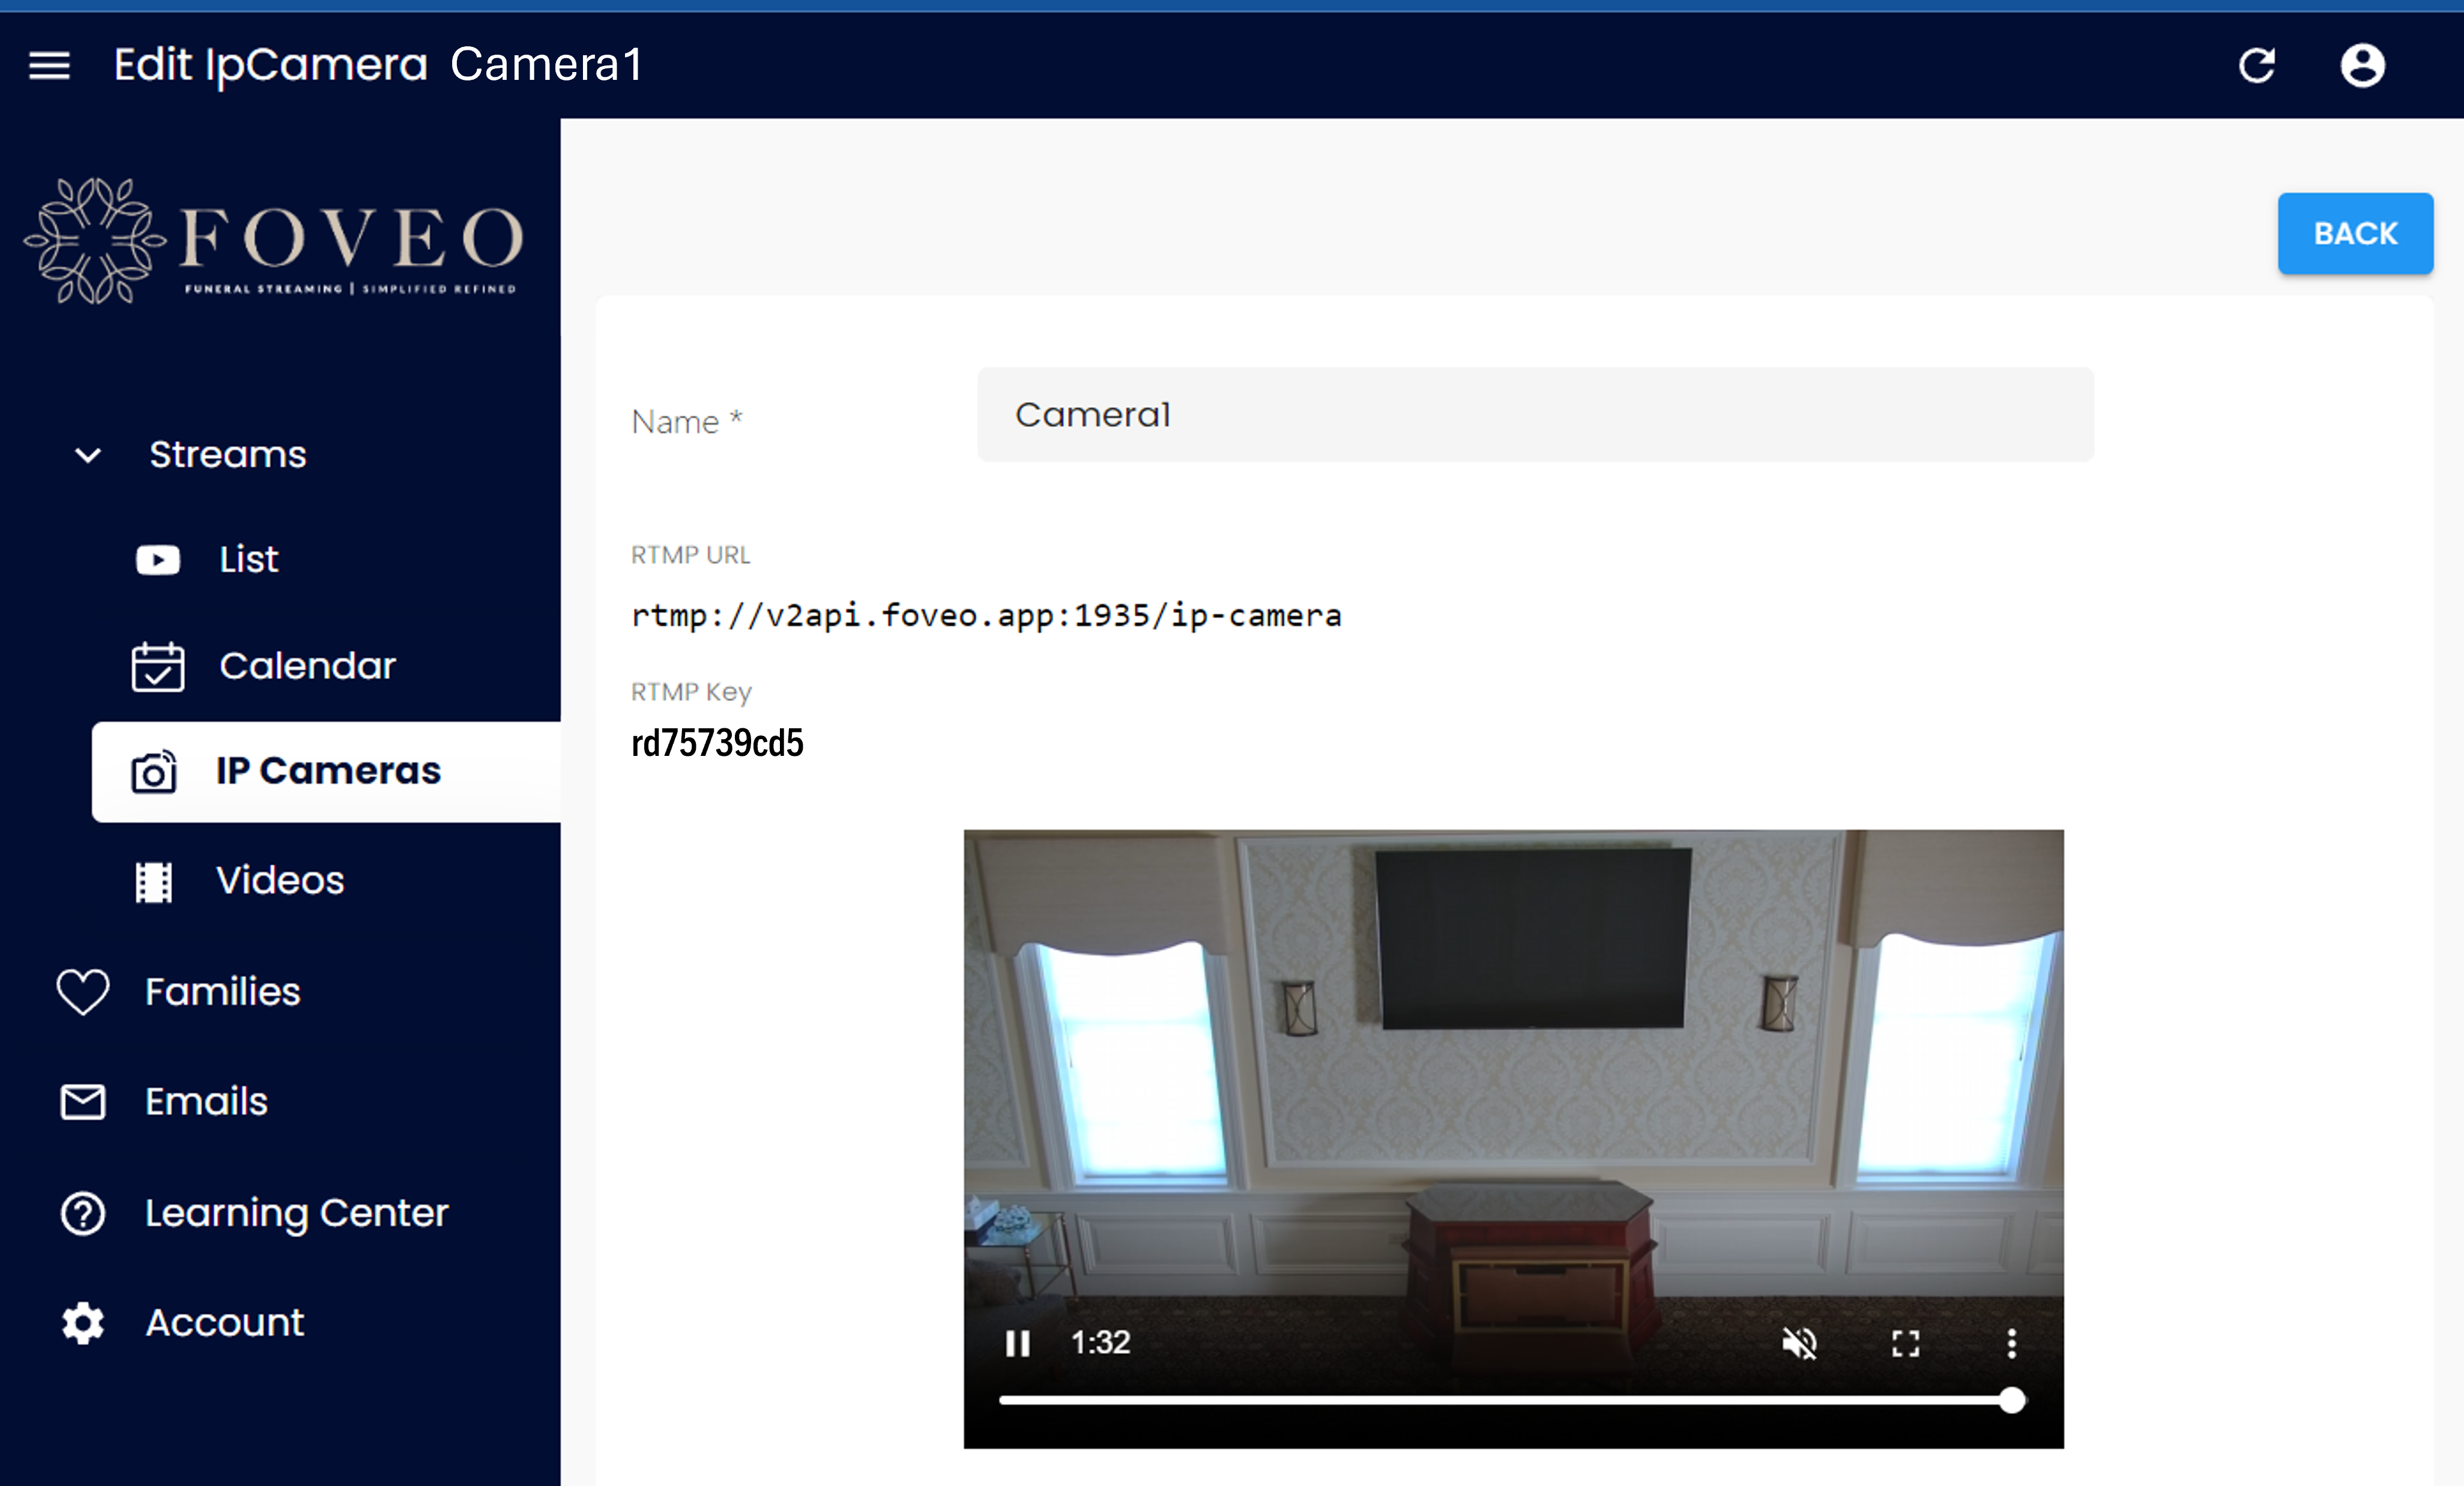Screen dimensions: 2464x1486
Task: Open the Calendar icon
Action: pos(156,666)
